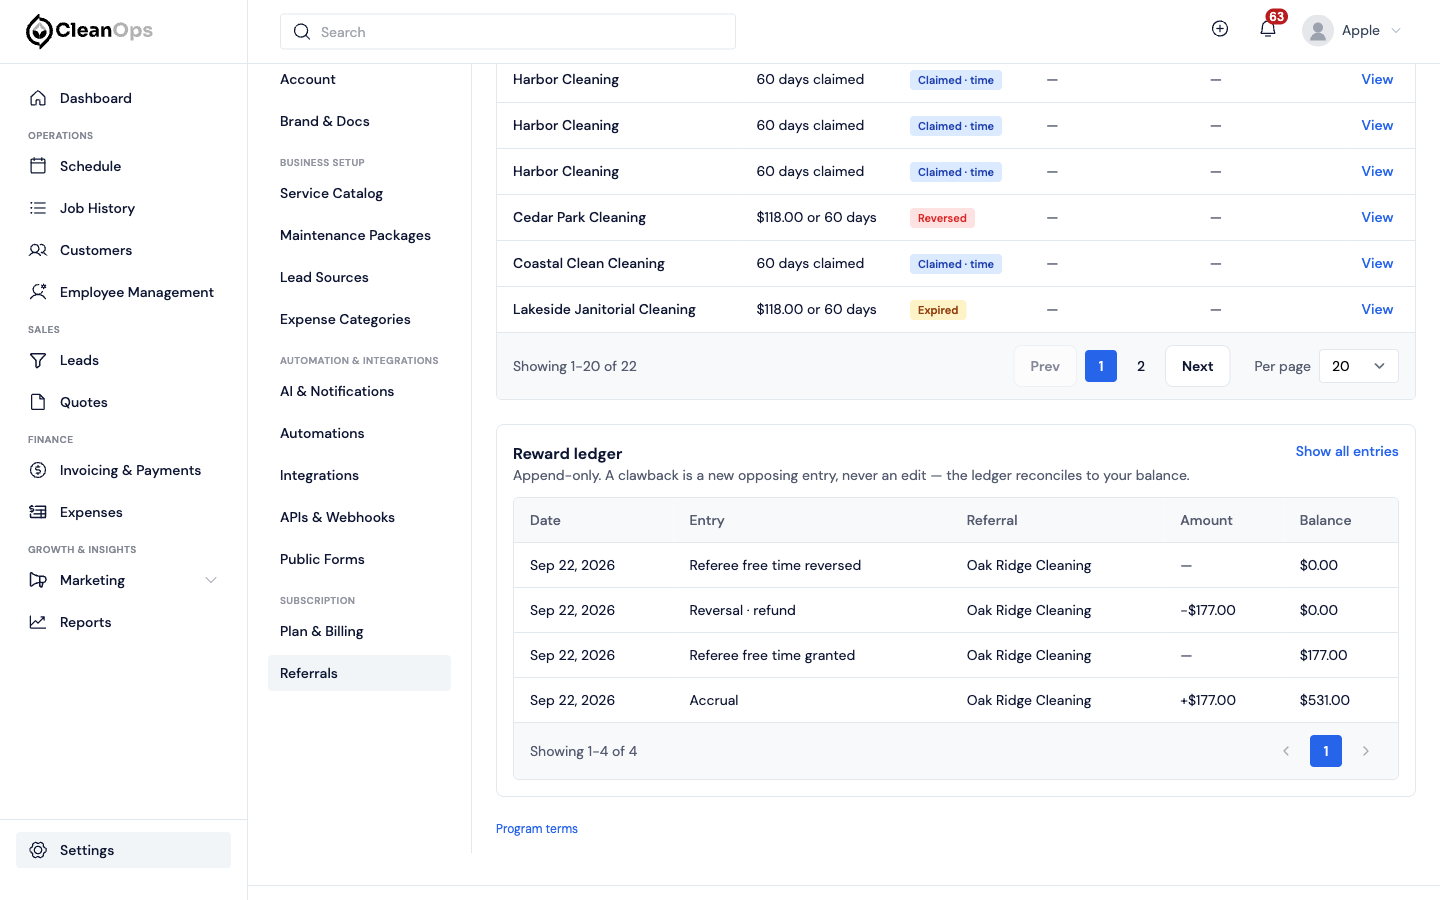View the Coastal Clean Cleaning referral
The image size is (1440, 900).
coord(1377,263)
